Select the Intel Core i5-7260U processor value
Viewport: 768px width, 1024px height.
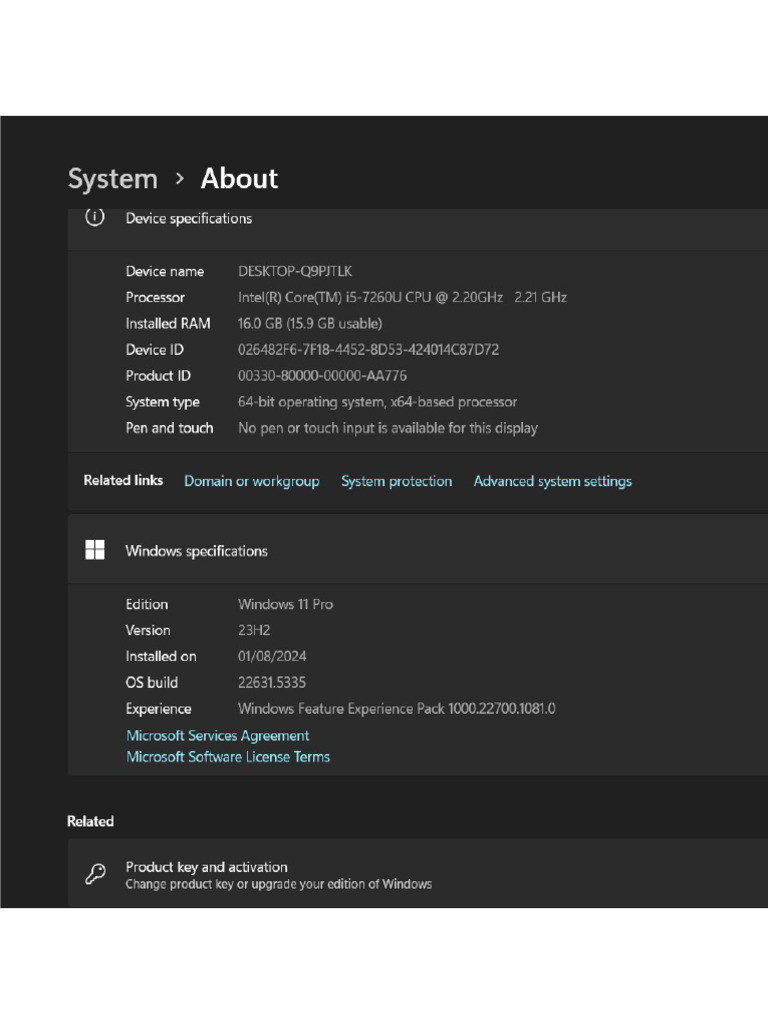point(402,297)
